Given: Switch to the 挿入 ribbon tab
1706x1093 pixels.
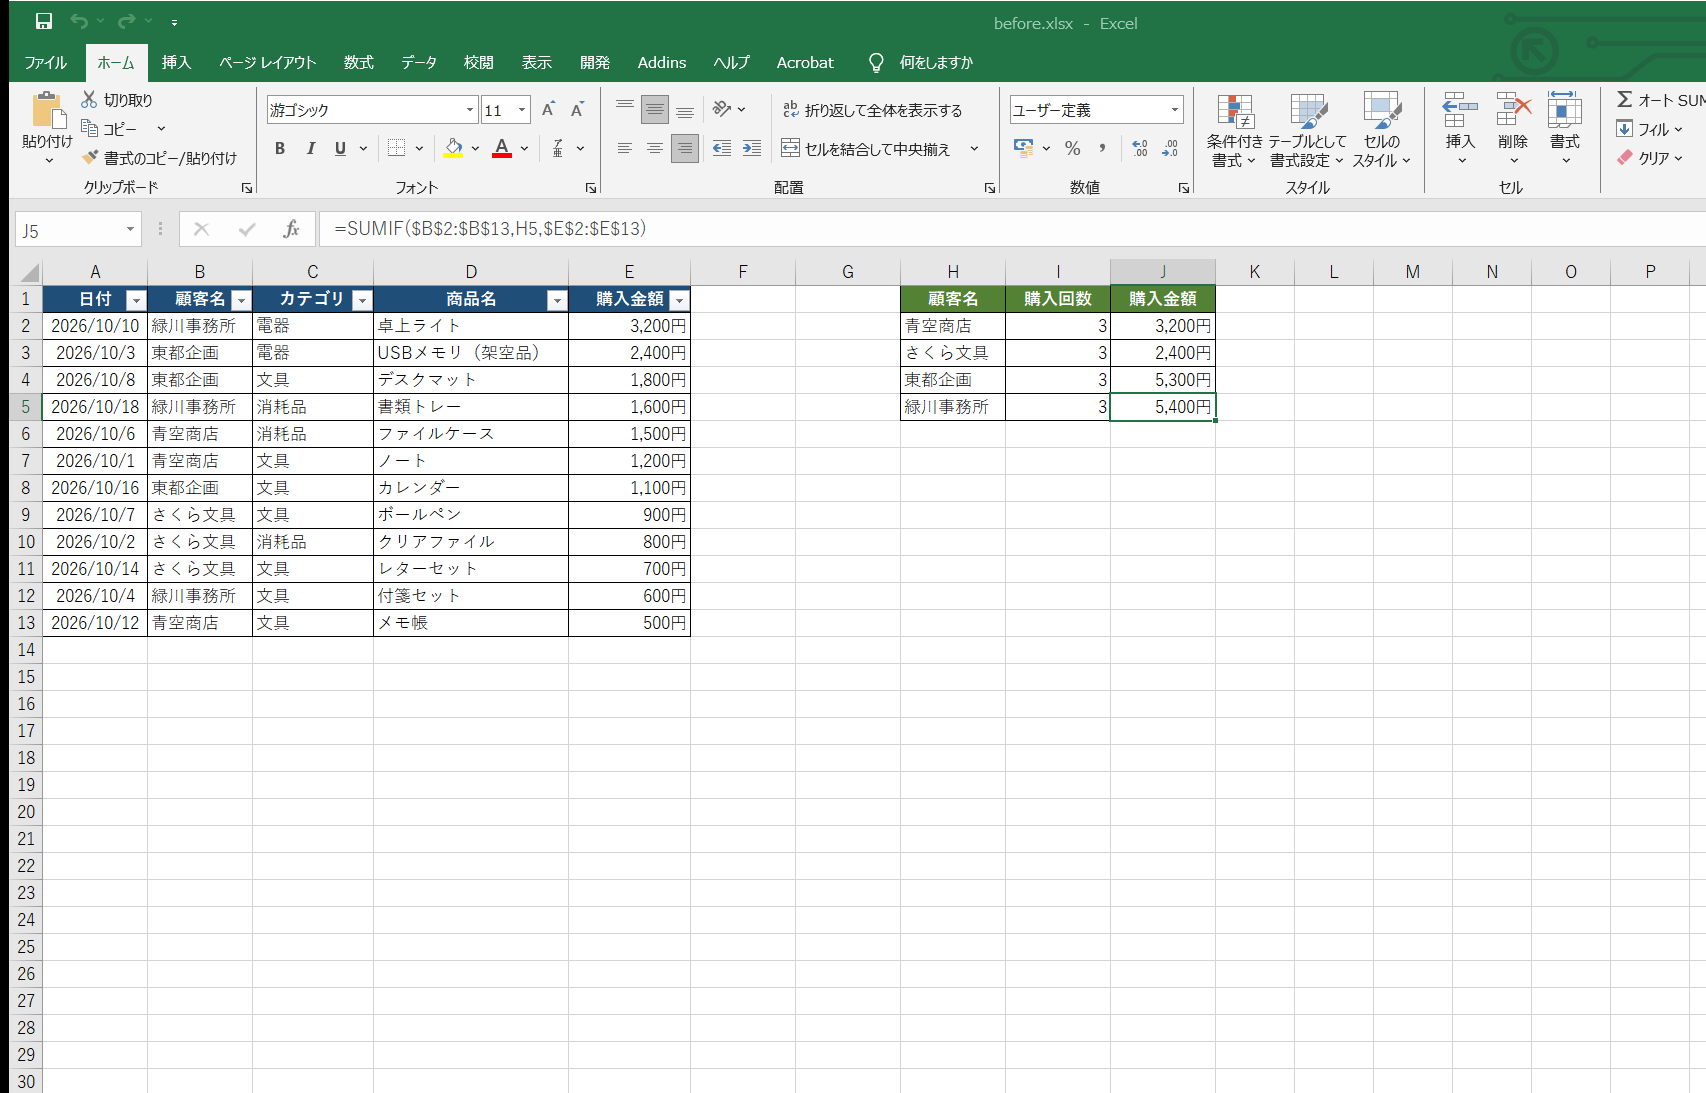Looking at the screenshot, I should pyautogui.click(x=176, y=62).
